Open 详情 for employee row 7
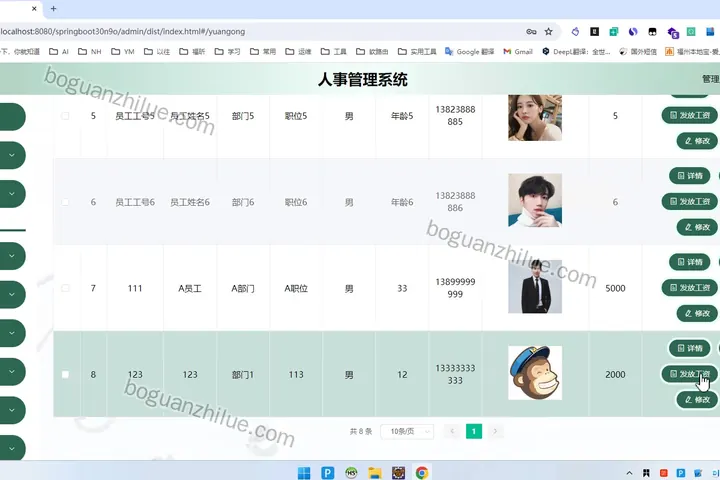The height and width of the screenshot is (480, 720). 690,262
